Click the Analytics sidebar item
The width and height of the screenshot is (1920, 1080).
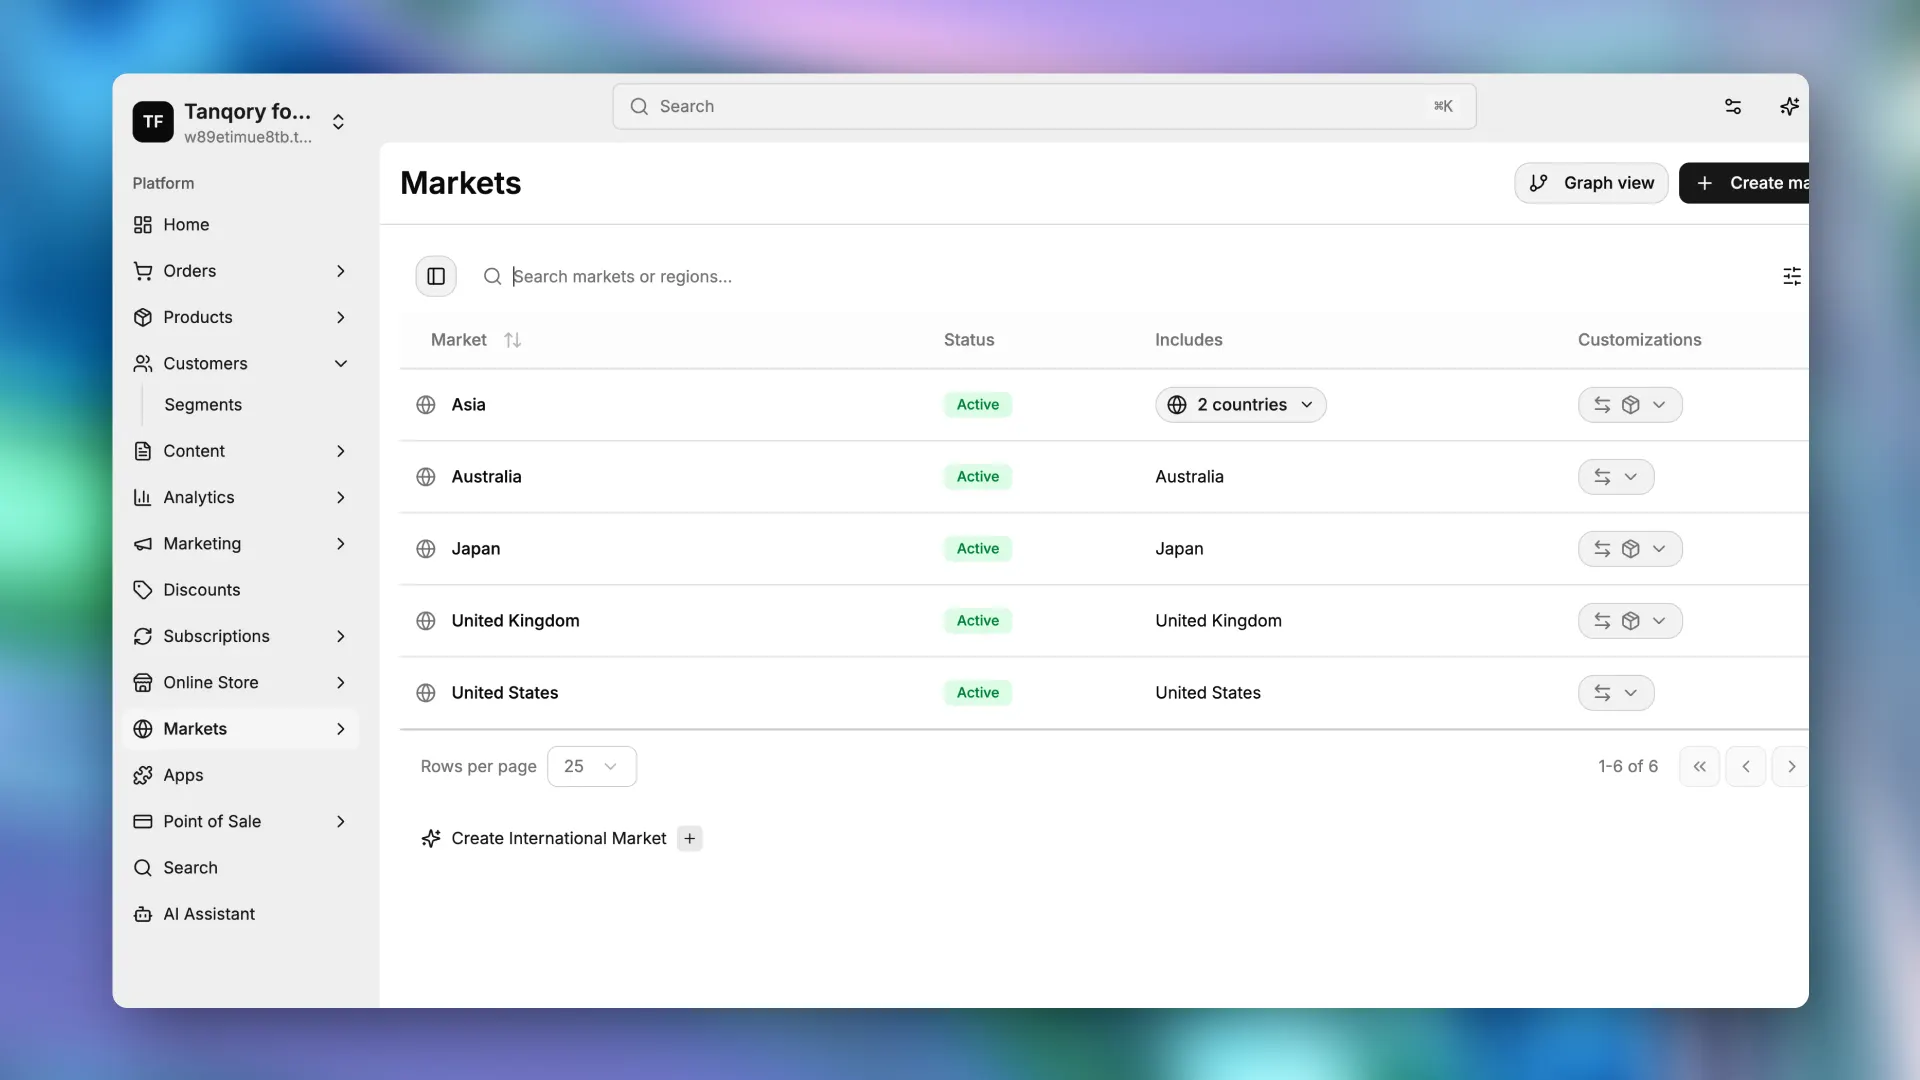241,497
